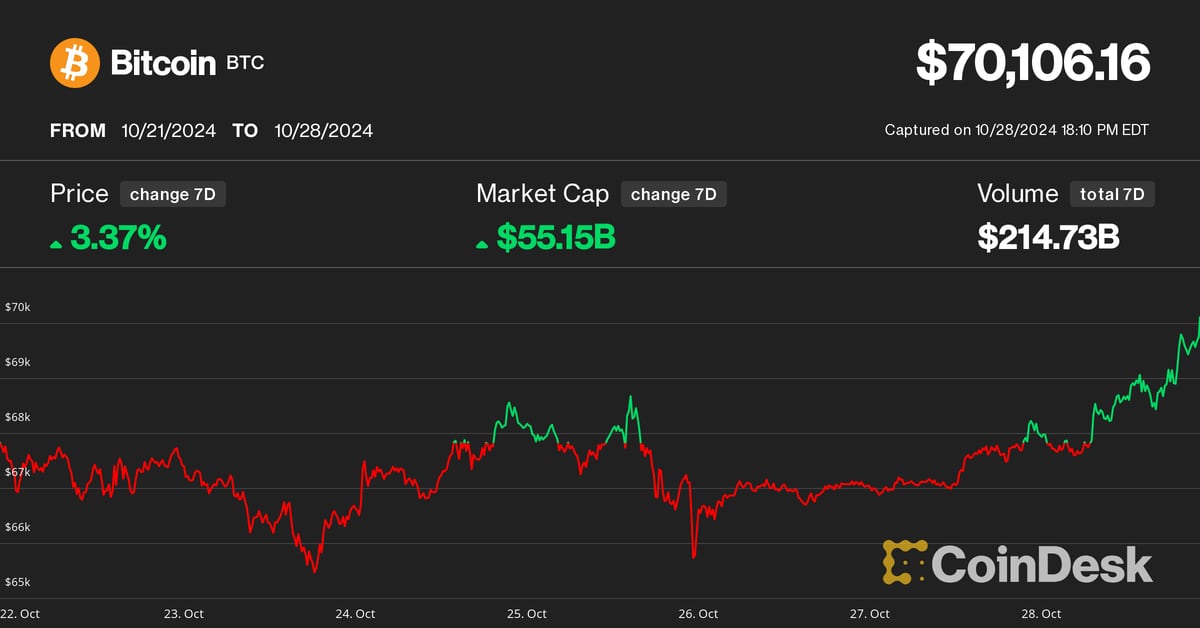
Task: Select the 25. Oct x-axis label
Action: click(x=526, y=613)
